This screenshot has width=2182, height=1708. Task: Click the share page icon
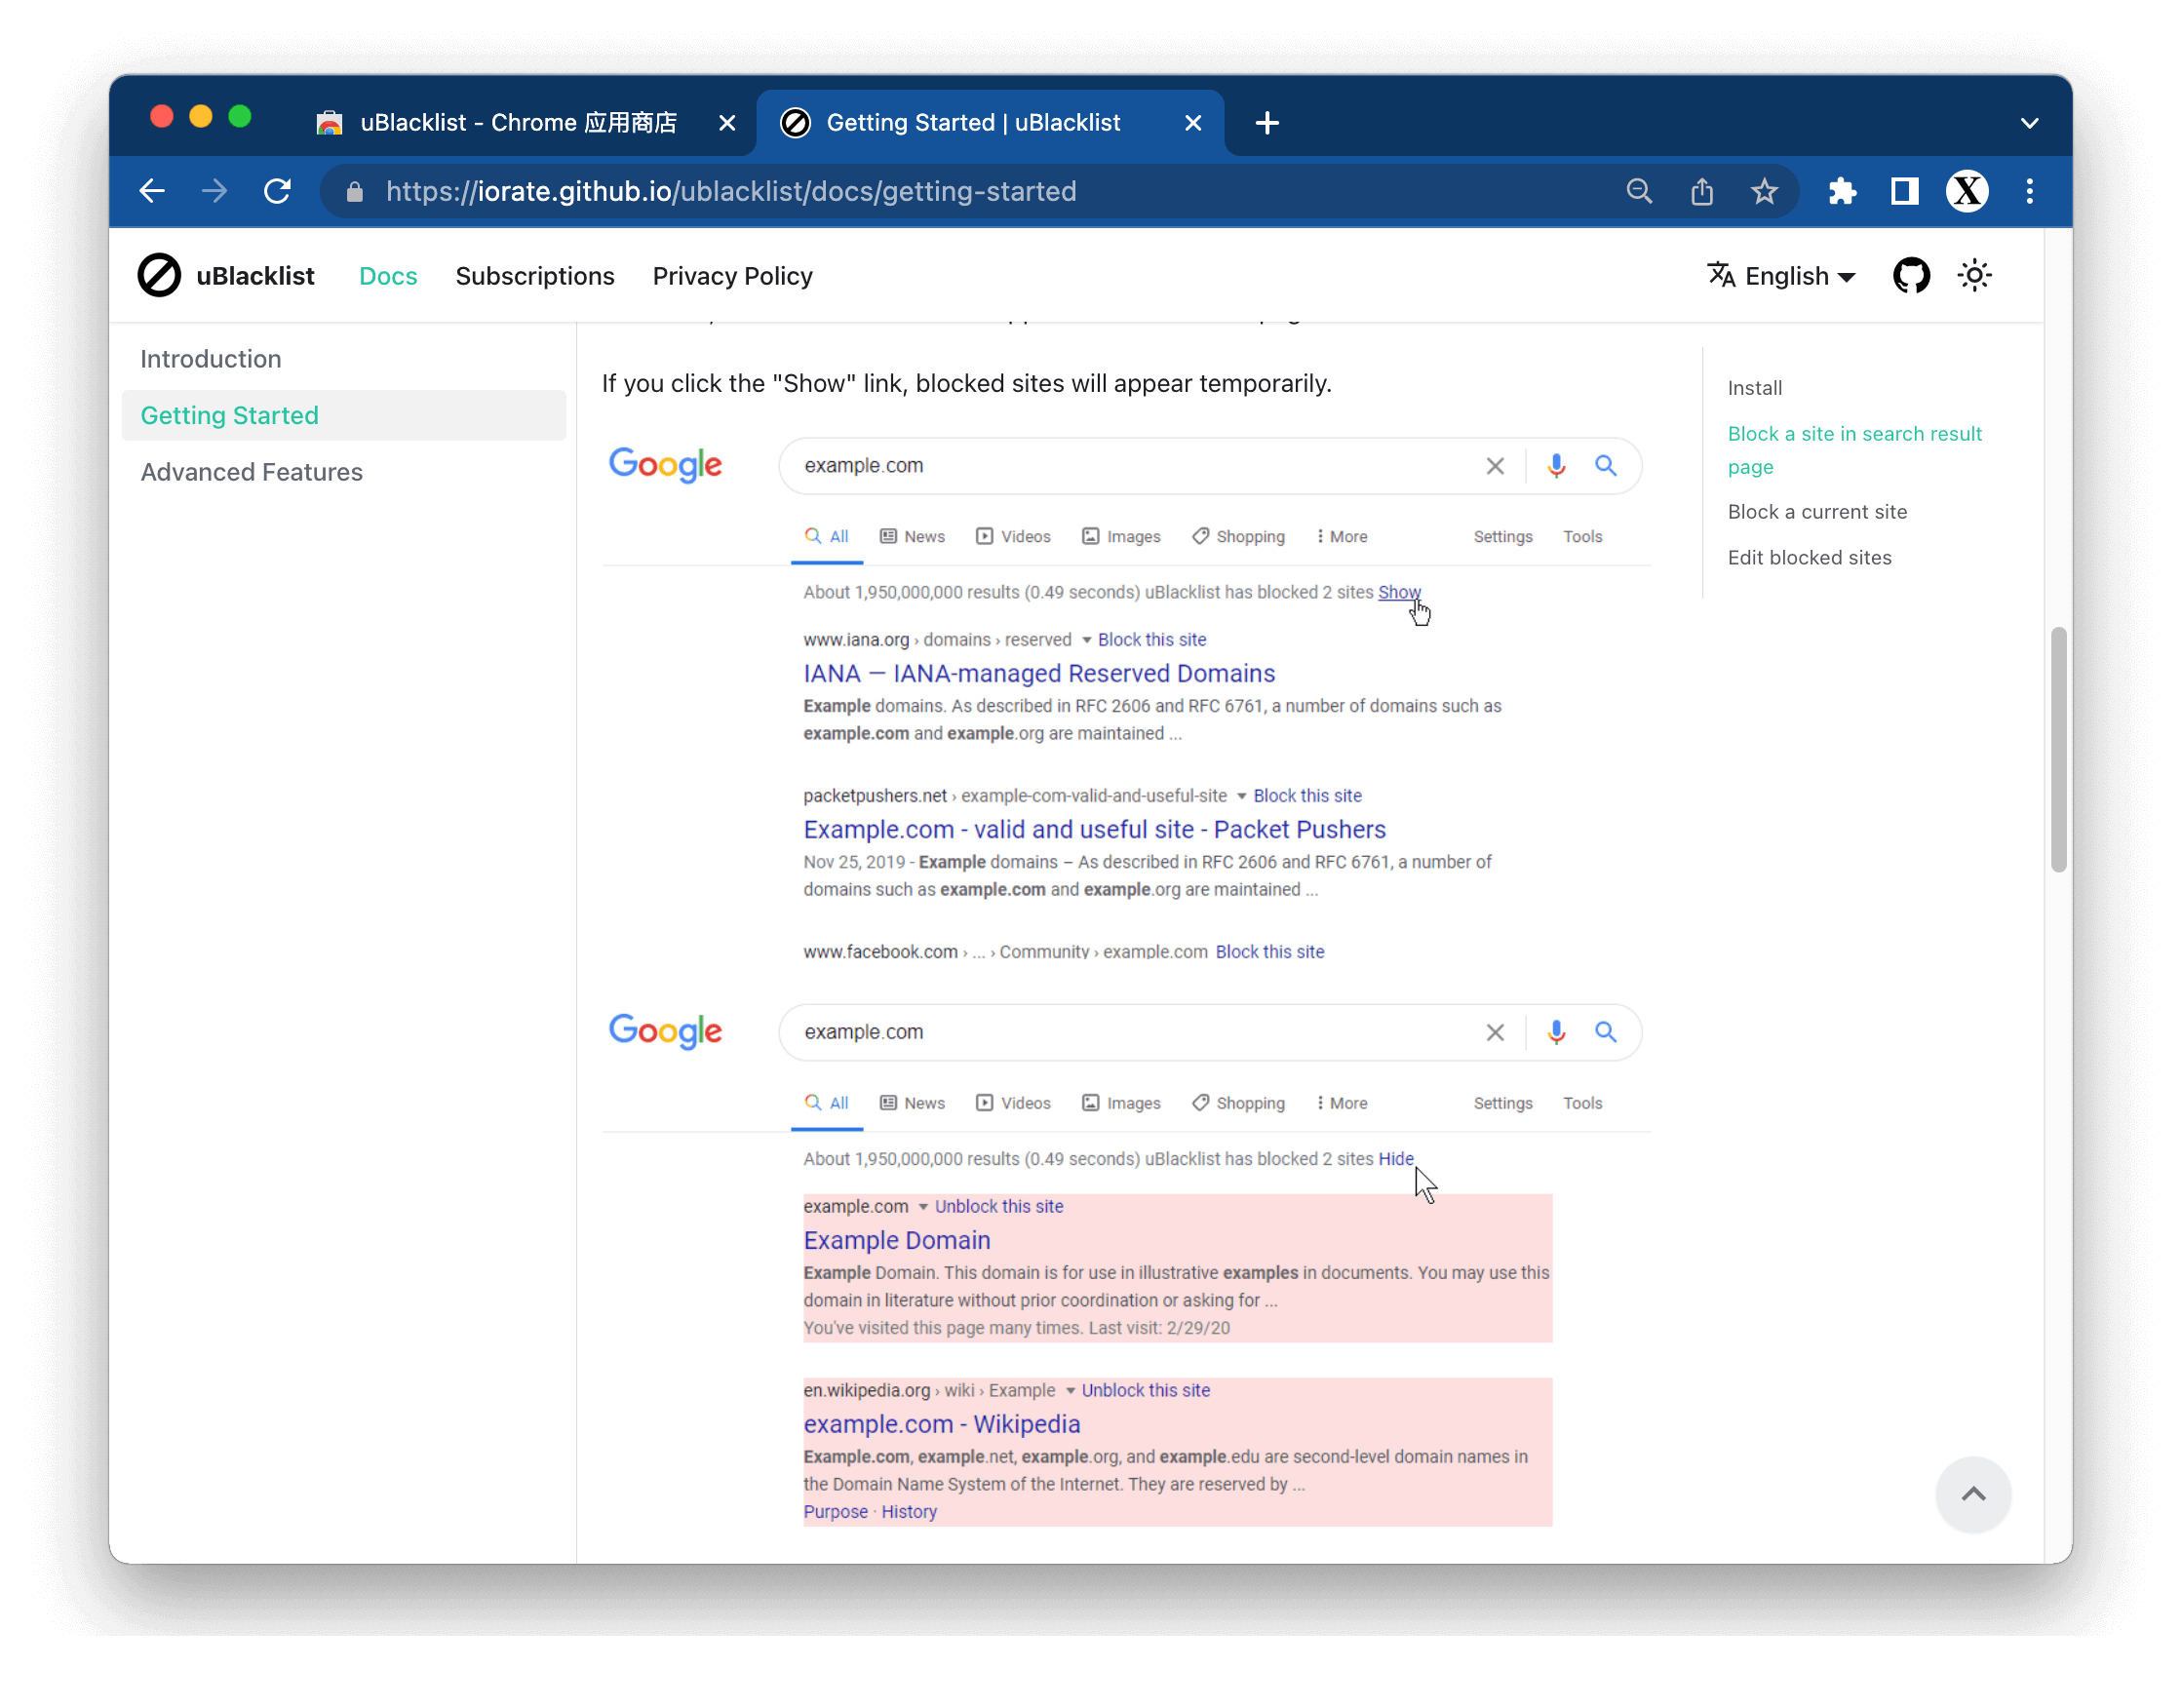1701,191
